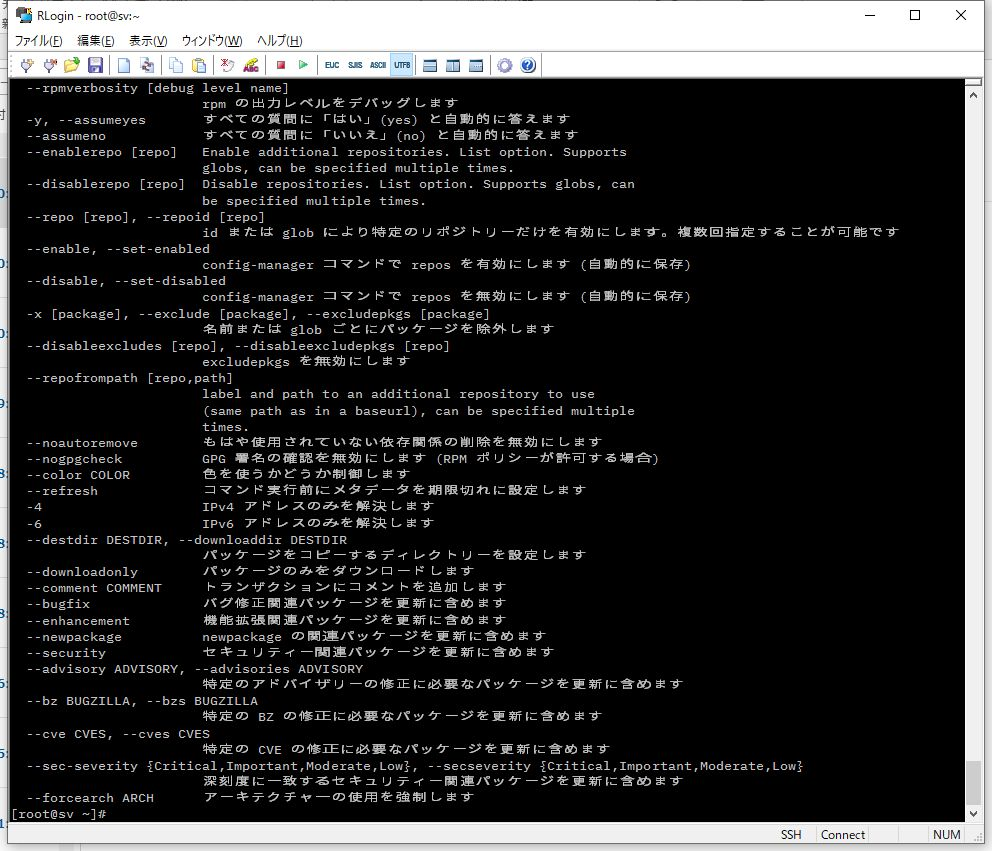This screenshot has width=992, height=851.
Task: Click the --security option text
Action: click(66, 653)
